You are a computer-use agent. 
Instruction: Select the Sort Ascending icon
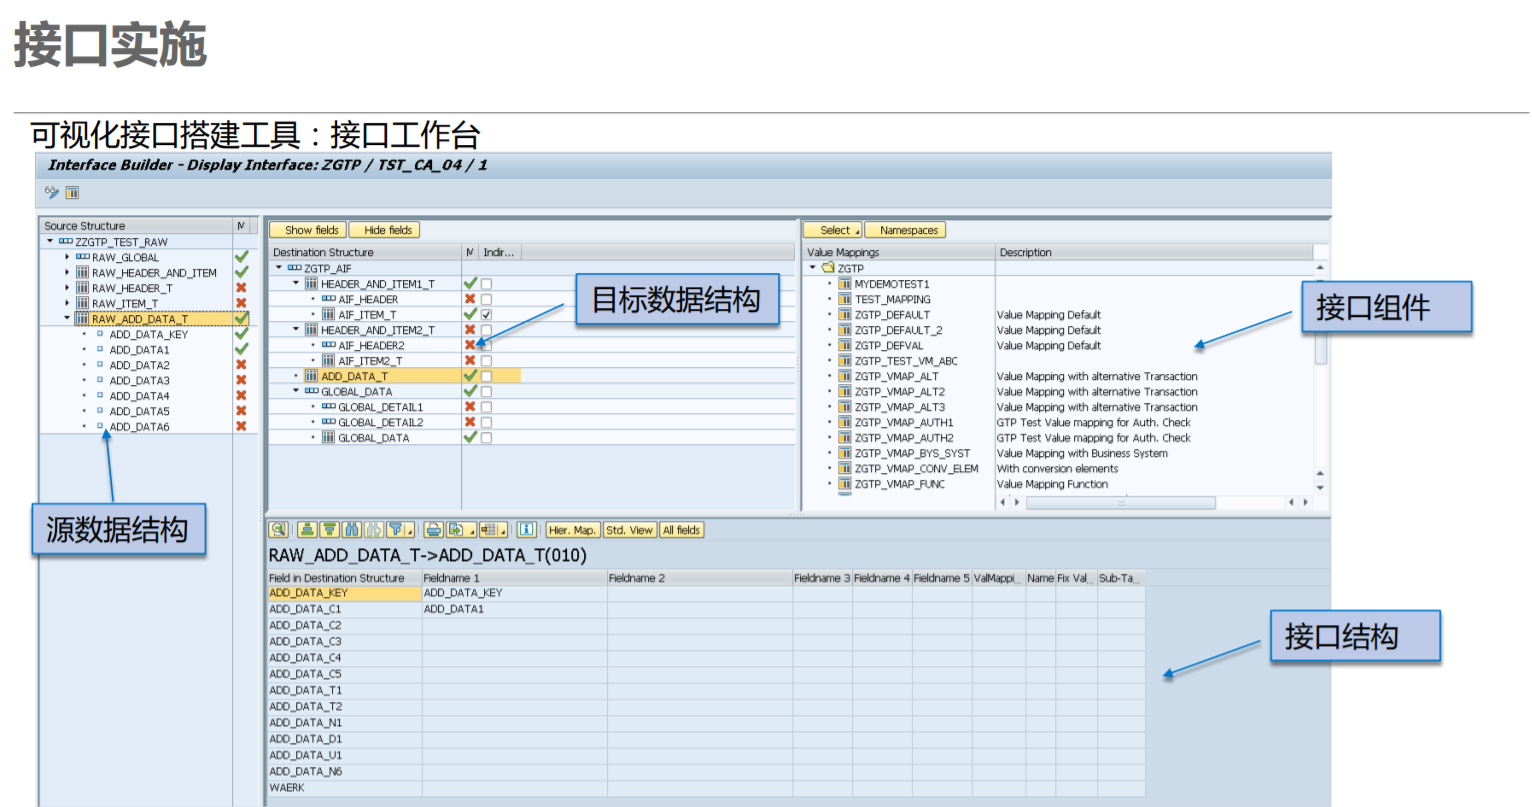[x=308, y=530]
